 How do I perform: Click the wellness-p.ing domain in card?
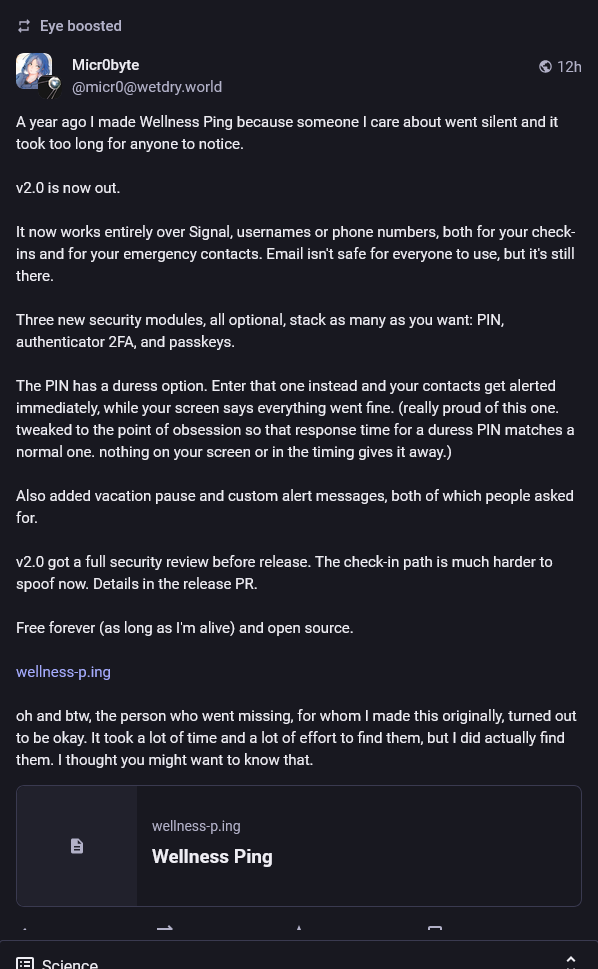pyautogui.click(x=196, y=826)
